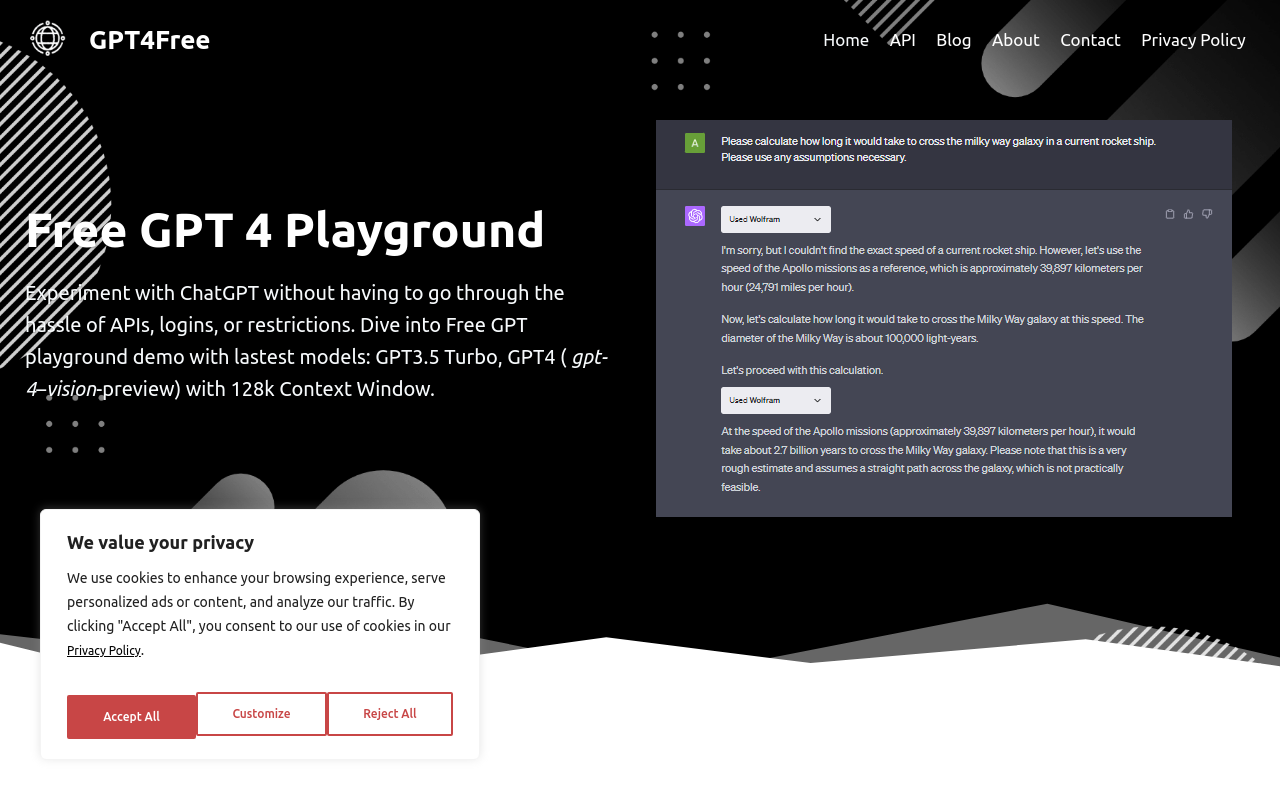Click the ChatGPT demo screenshot image

(x=944, y=318)
